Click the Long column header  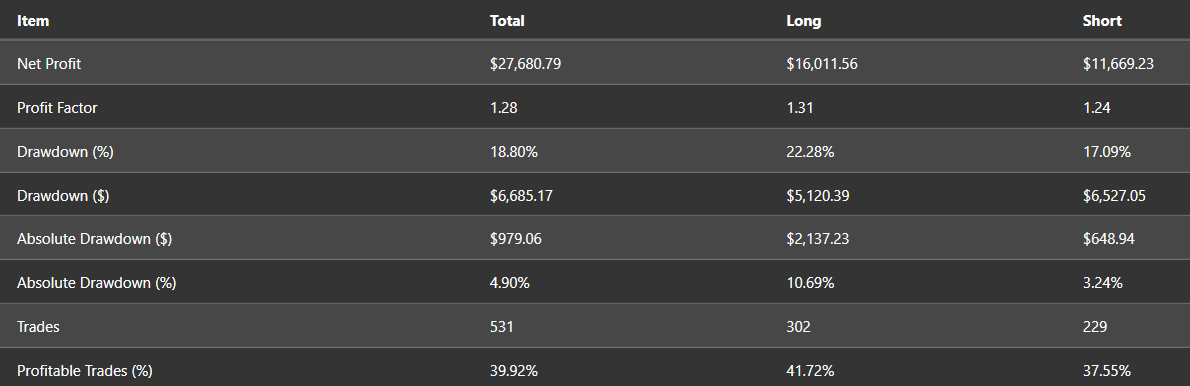(x=804, y=20)
